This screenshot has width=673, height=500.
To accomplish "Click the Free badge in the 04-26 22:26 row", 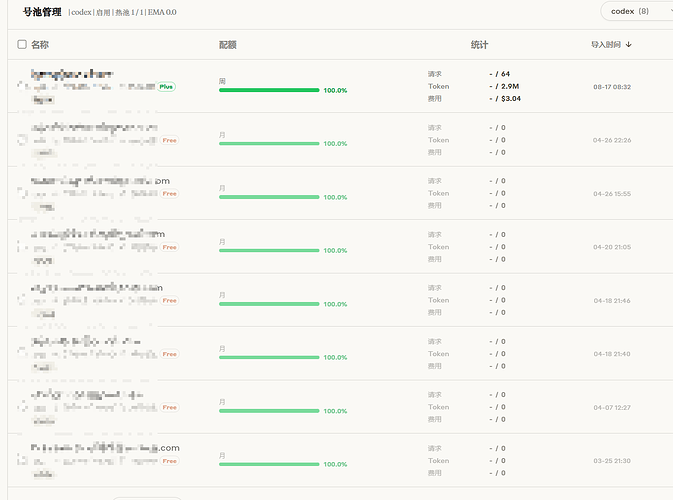I will point(170,140).
